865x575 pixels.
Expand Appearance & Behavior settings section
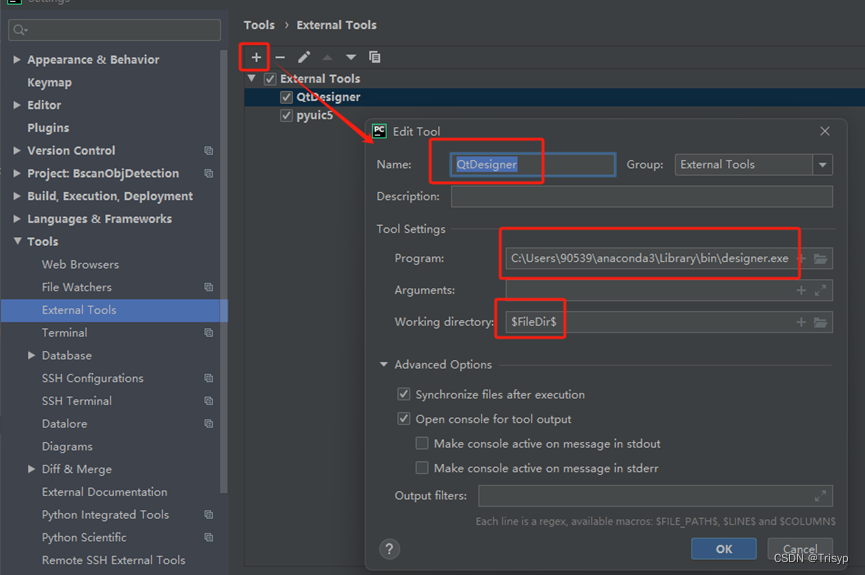17,59
